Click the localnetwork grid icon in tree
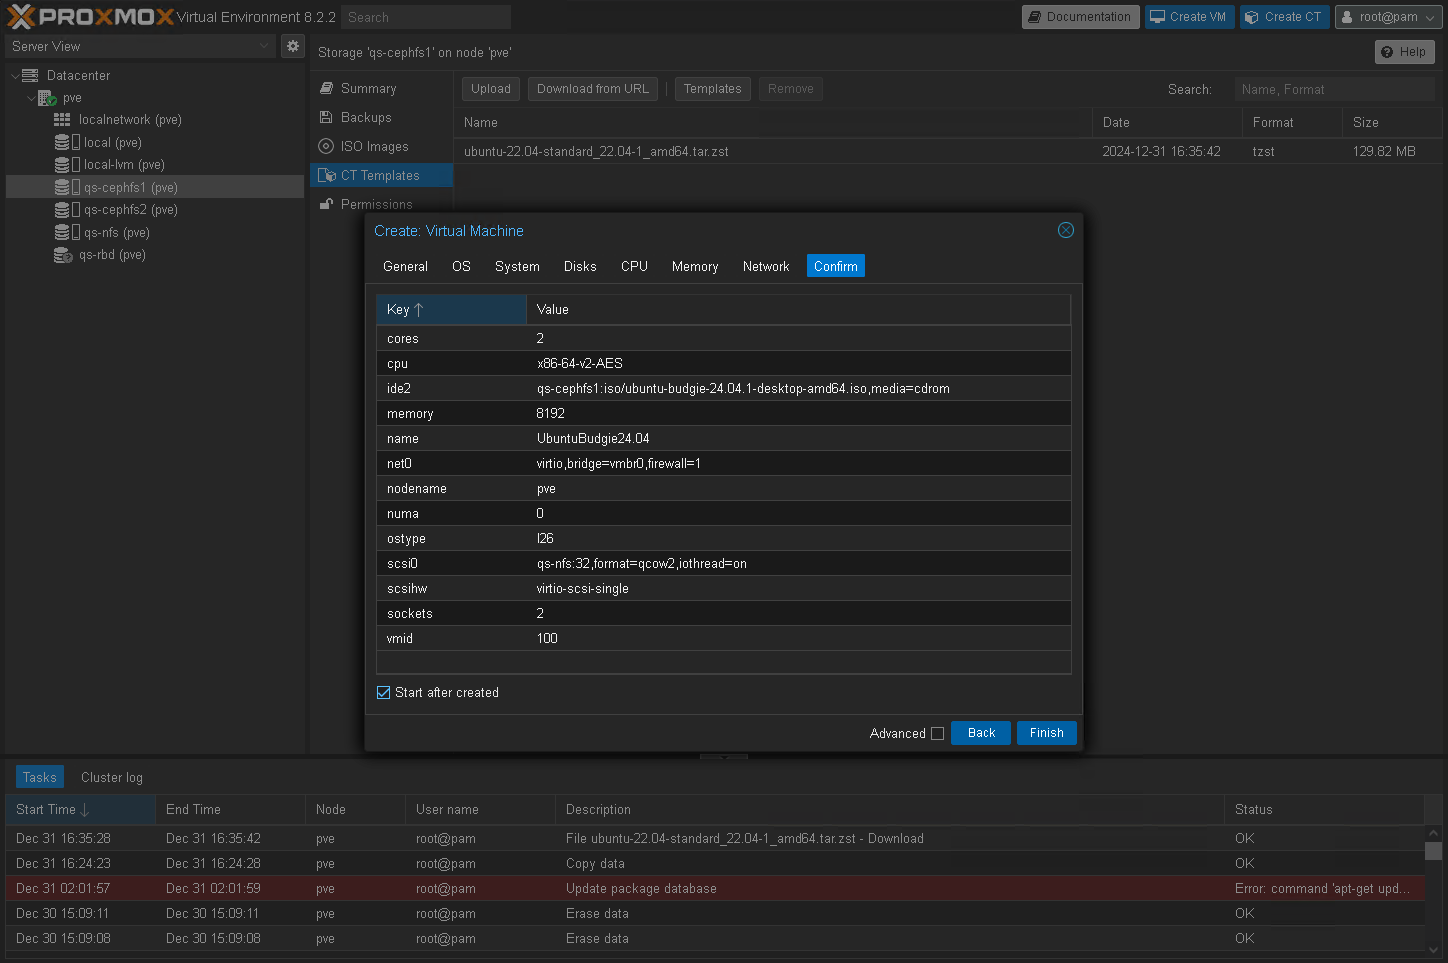The width and height of the screenshot is (1448, 963). click(x=62, y=120)
